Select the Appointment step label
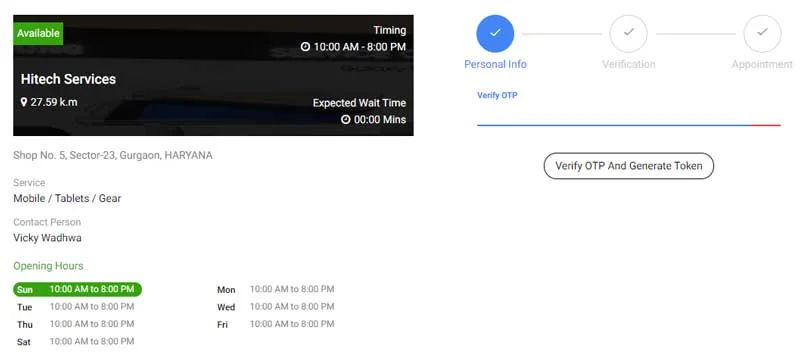This screenshot has height=363, width=800. click(762, 64)
